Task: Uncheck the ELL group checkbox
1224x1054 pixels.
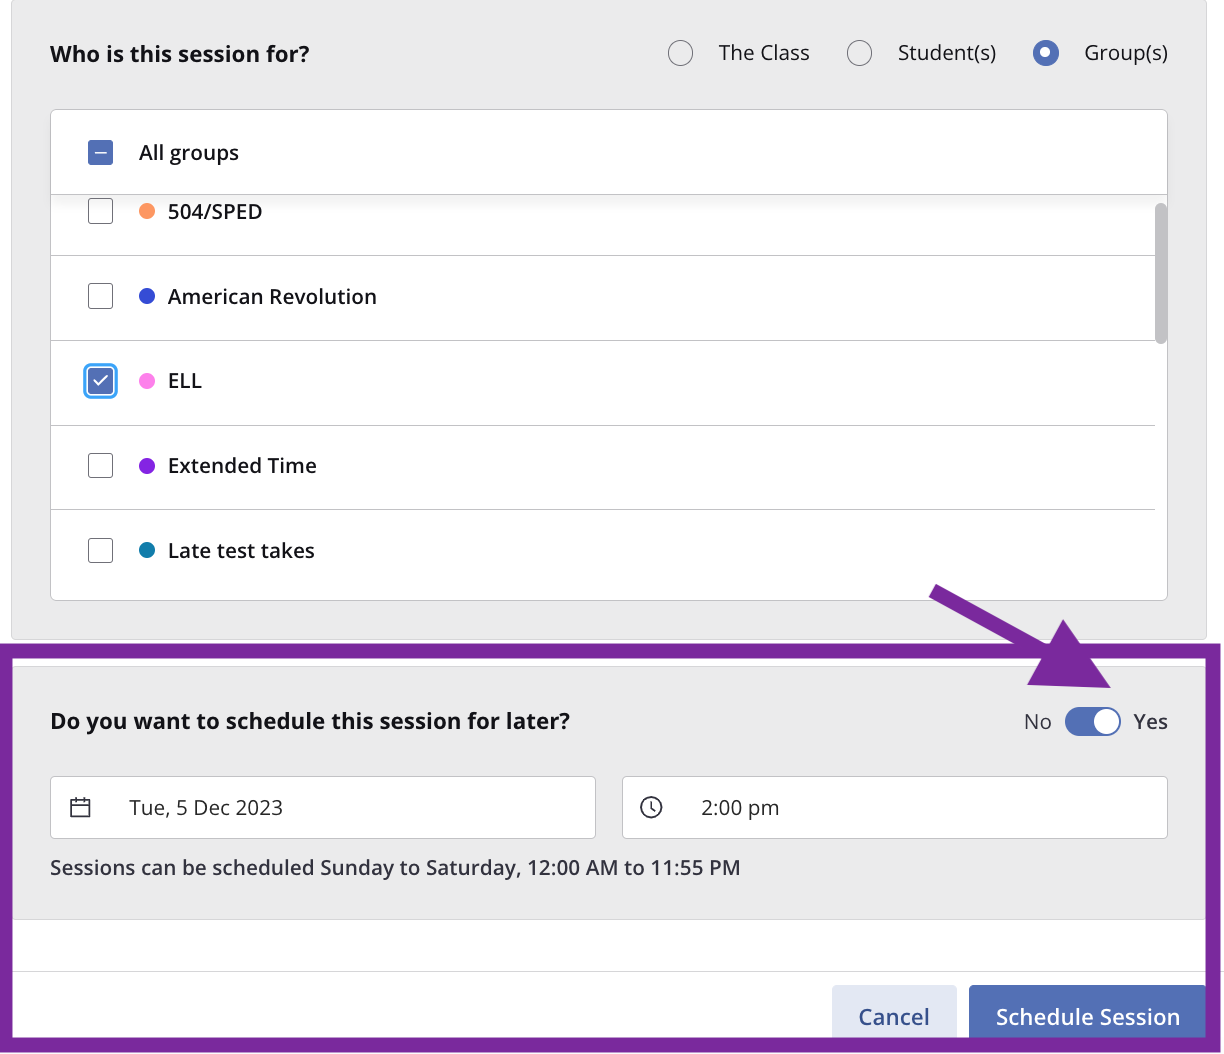Action: pos(100,381)
